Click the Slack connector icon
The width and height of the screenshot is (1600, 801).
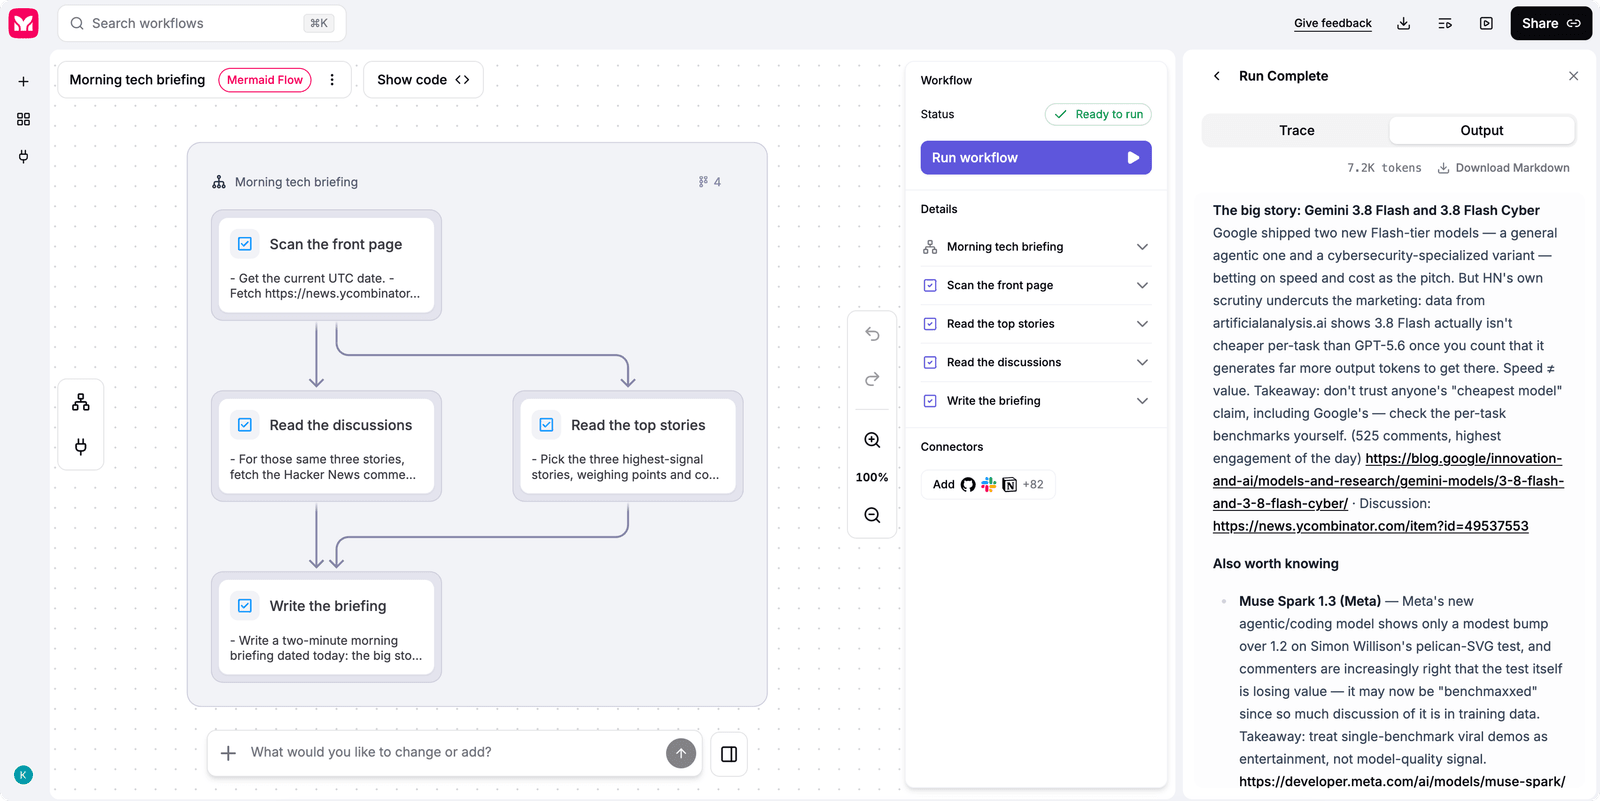click(989, 485)
